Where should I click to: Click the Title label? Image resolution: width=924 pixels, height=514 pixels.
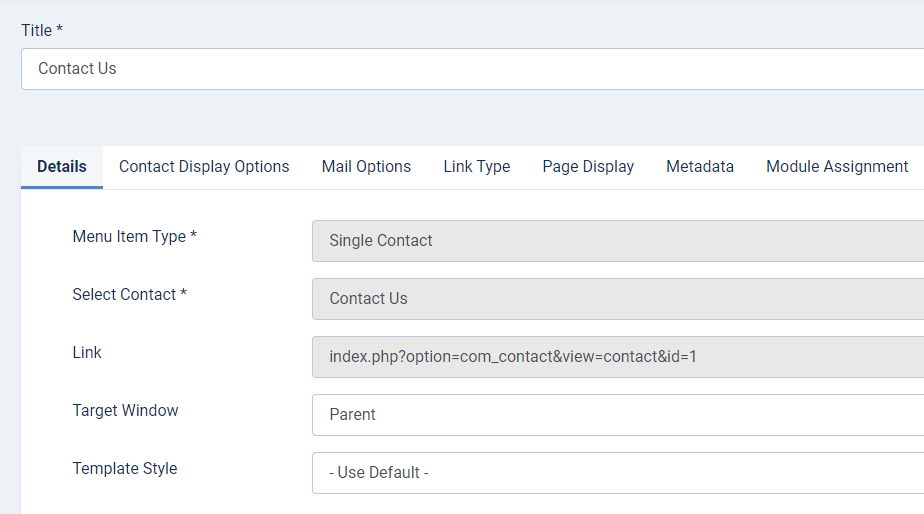tap(36, 31)
